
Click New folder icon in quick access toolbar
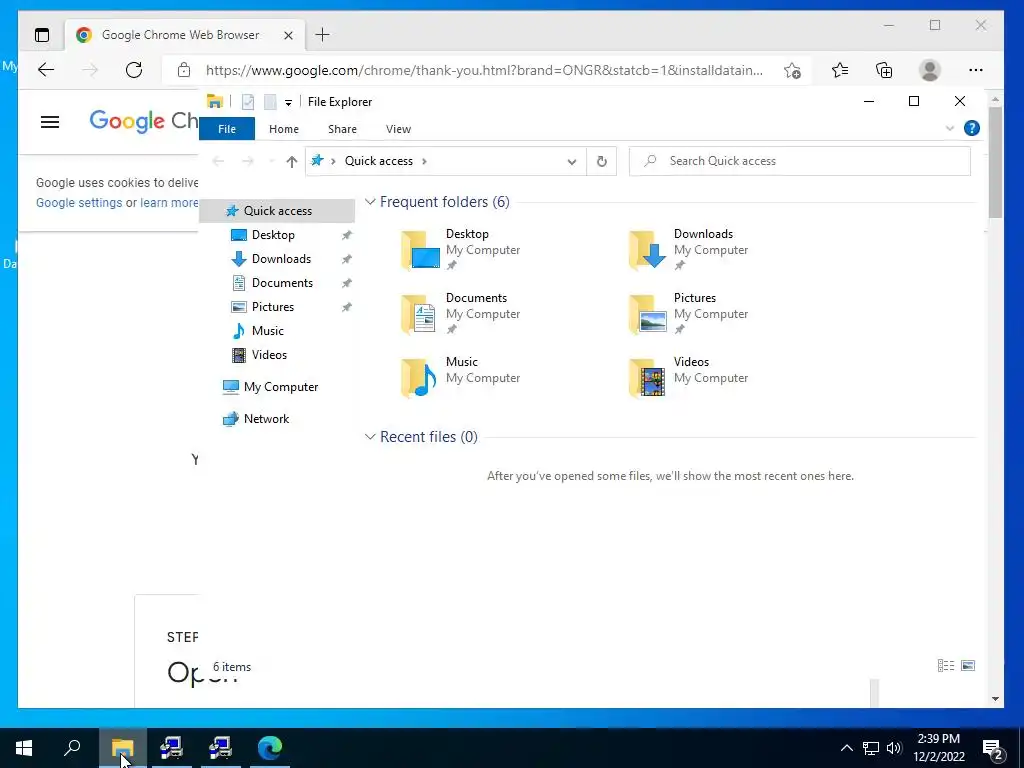pyautogui.click(x=270, y=102)
